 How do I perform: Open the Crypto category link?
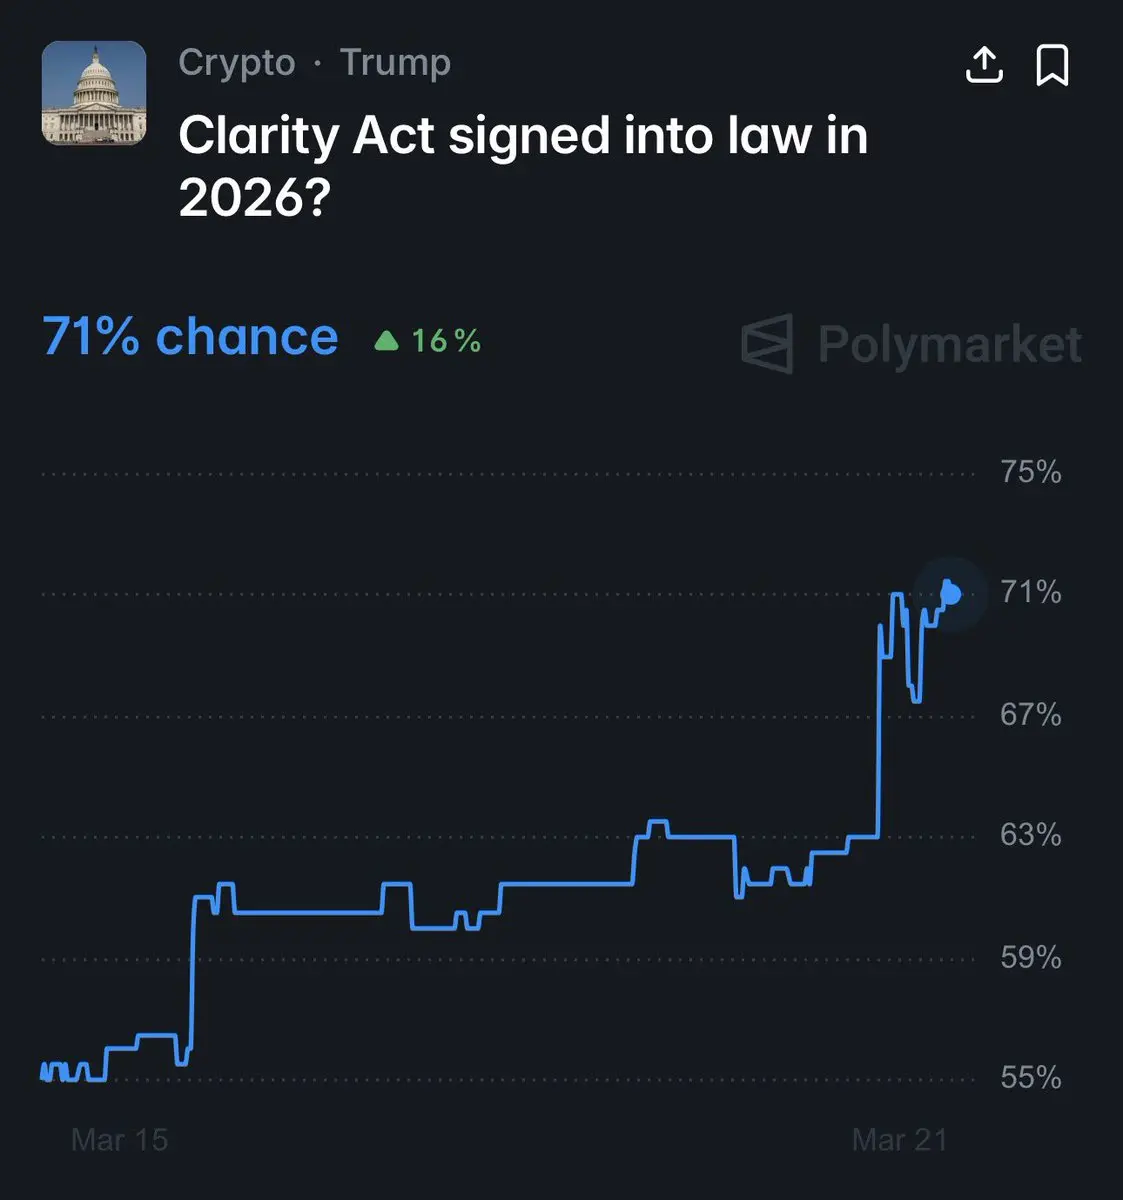point(237,63)
